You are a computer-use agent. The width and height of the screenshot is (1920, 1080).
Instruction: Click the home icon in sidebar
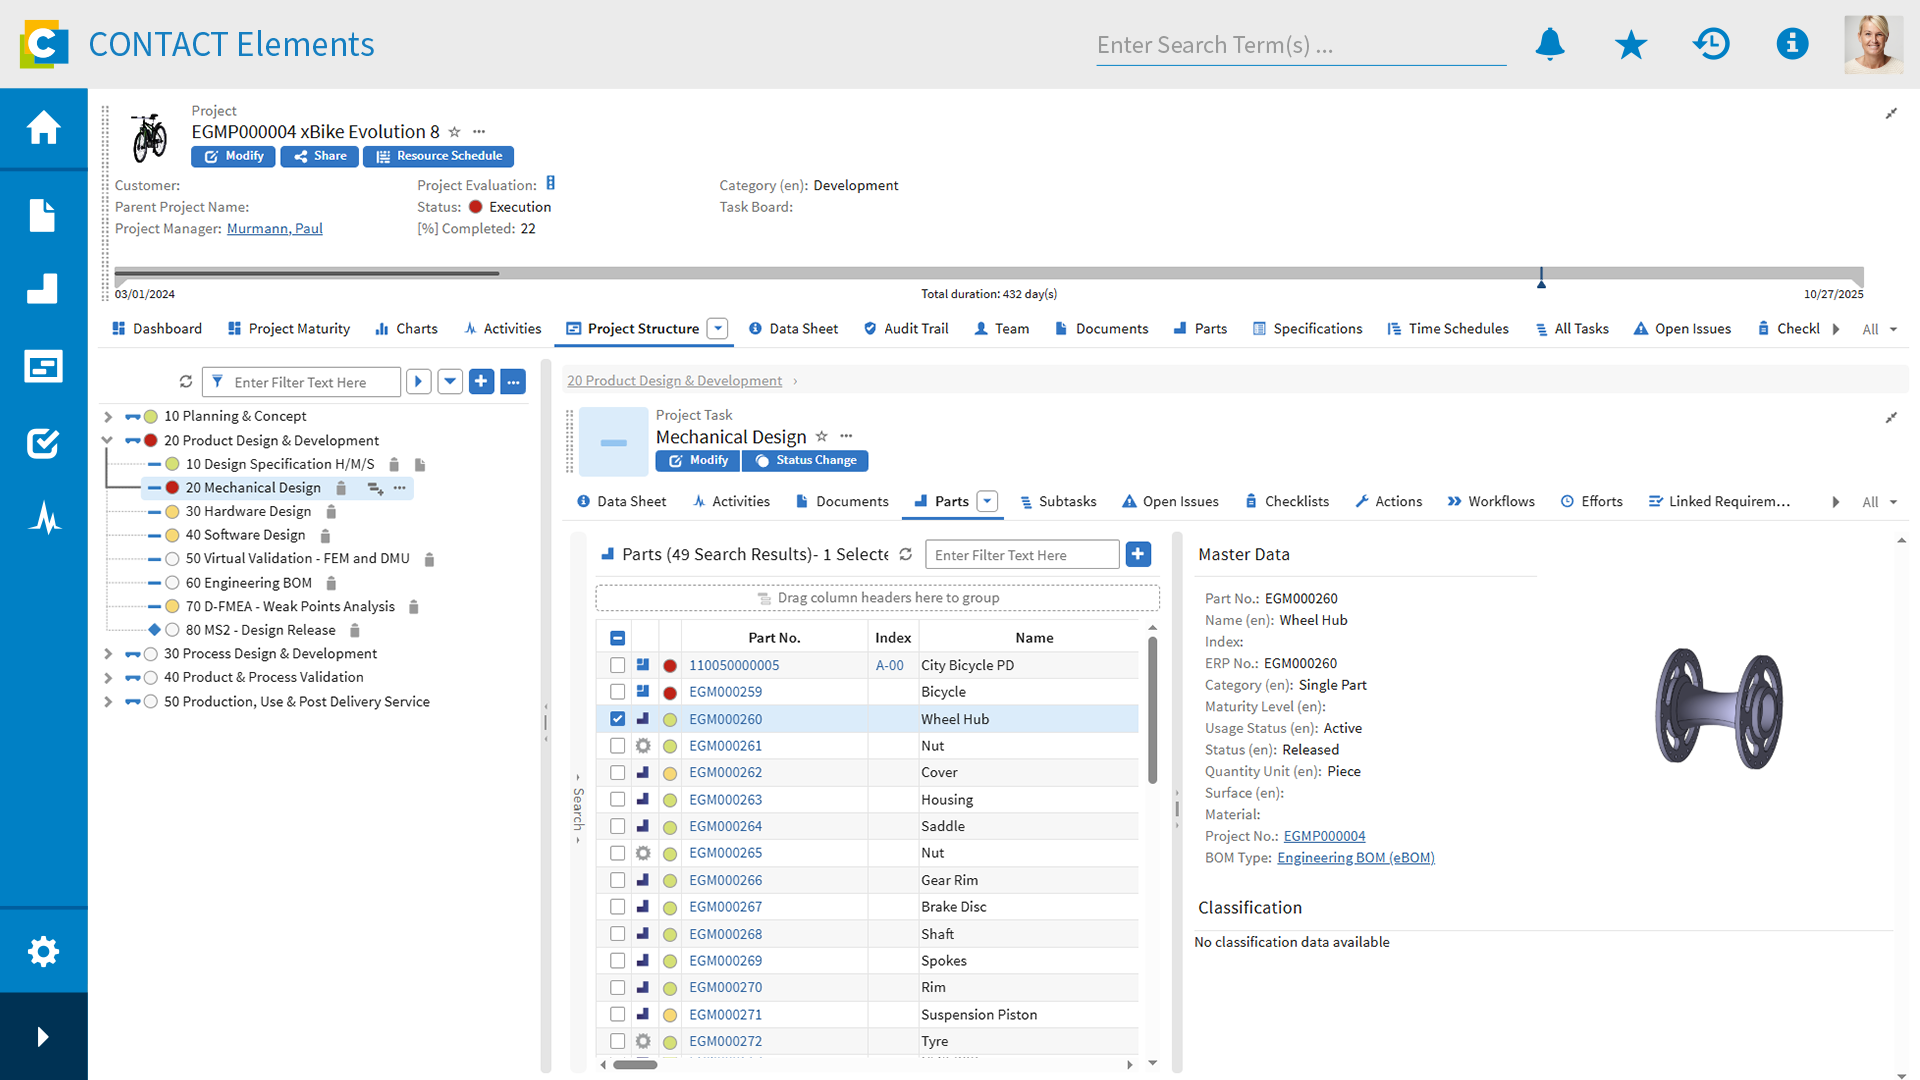(43, 128)
